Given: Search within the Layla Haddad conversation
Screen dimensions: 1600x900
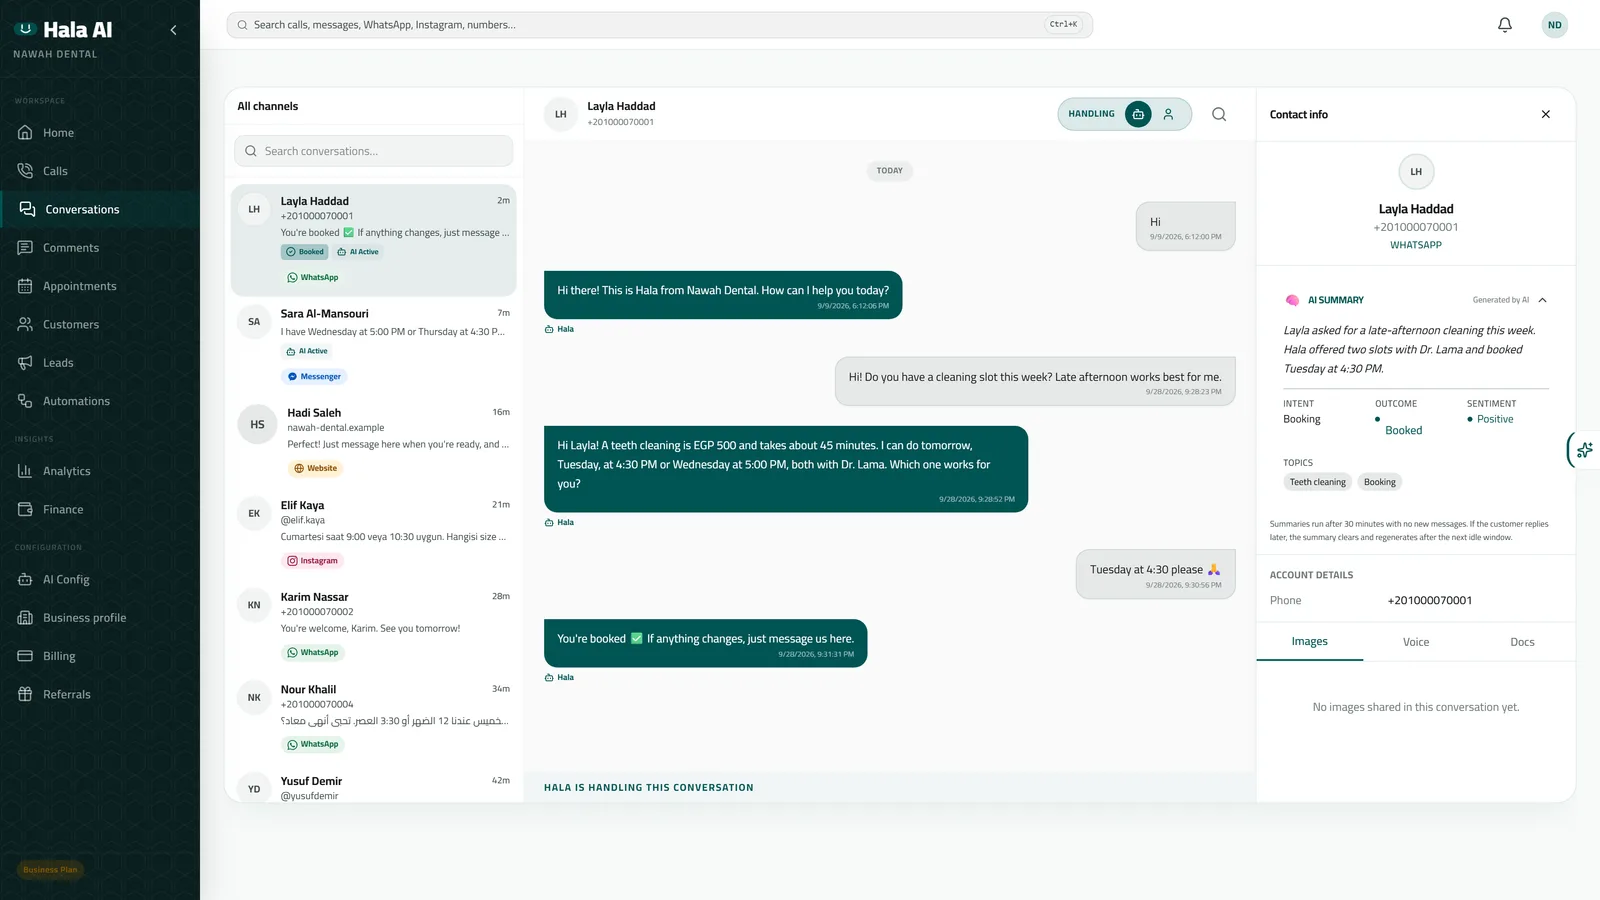Looking at the screenshot, I should tap(1219, 114).
